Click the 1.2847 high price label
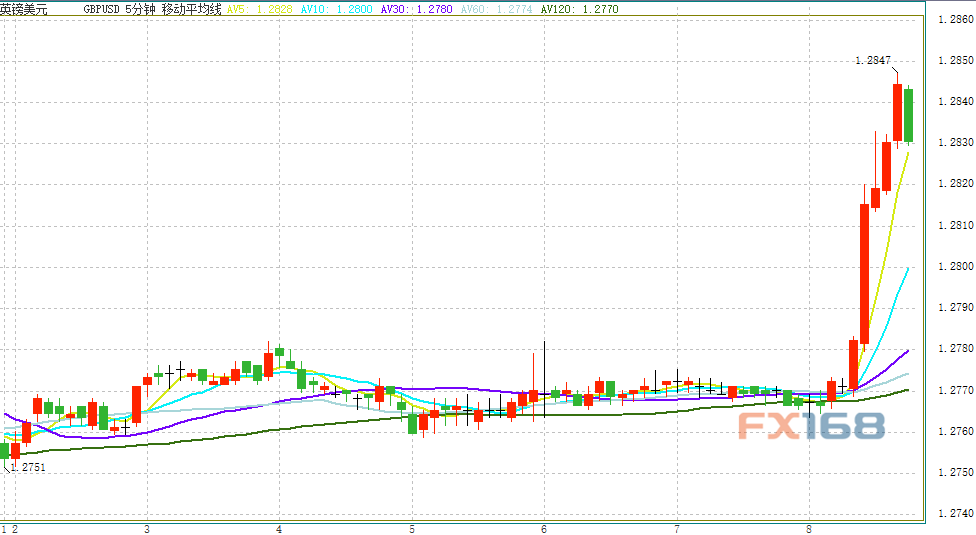 (872, 61)
